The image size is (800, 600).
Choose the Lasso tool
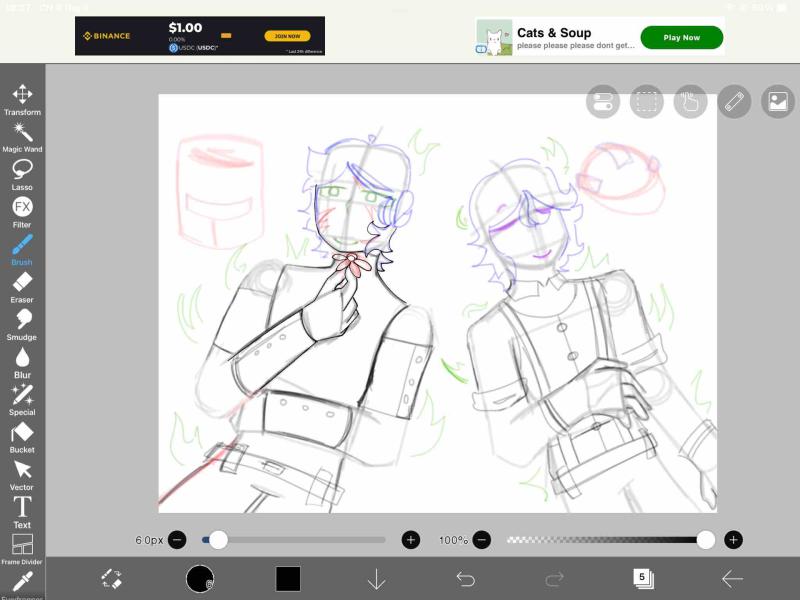tap(22, 174)
